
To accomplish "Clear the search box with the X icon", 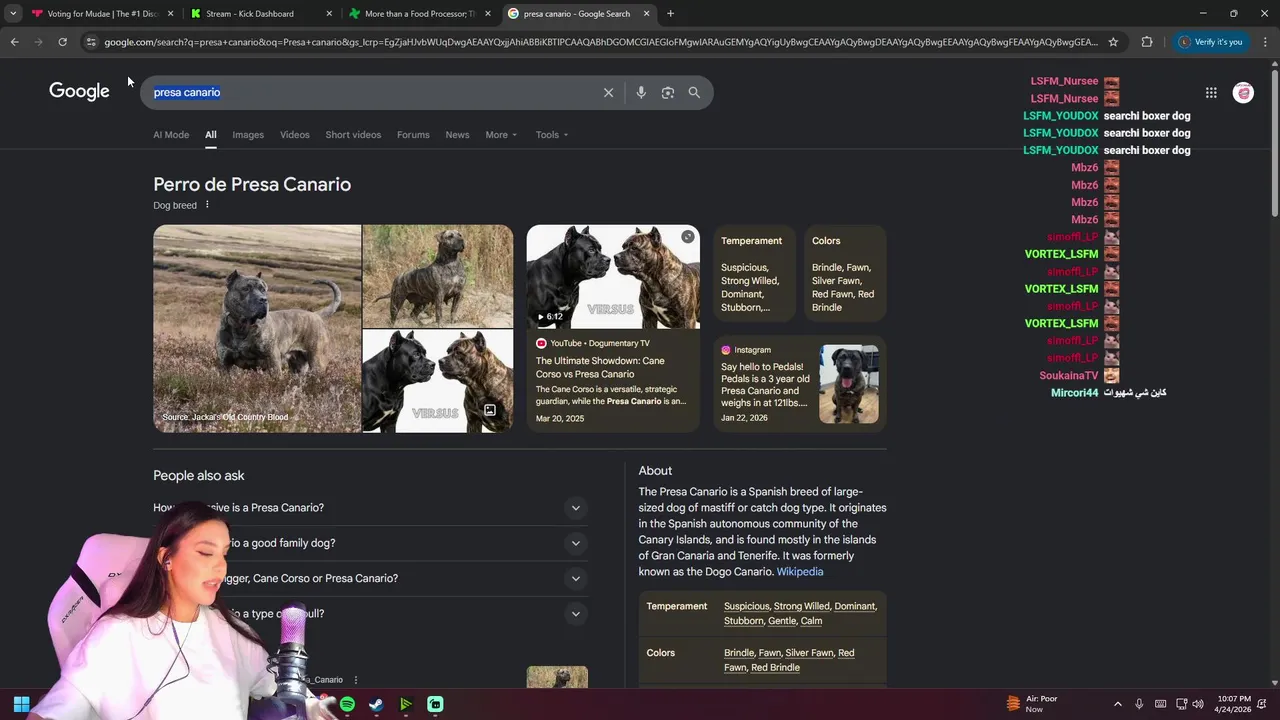I will click(608, 92).
